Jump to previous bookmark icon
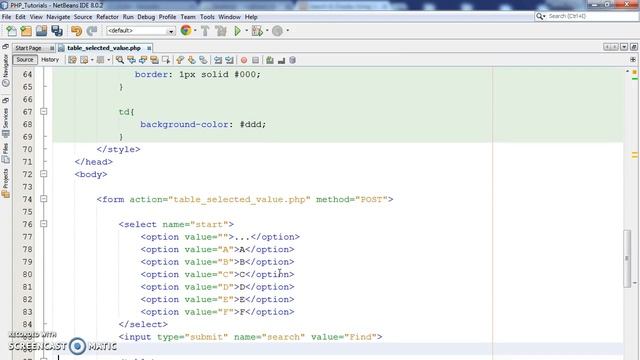Image resolution: width=640 pixels, height=360 pixels. 180,60
